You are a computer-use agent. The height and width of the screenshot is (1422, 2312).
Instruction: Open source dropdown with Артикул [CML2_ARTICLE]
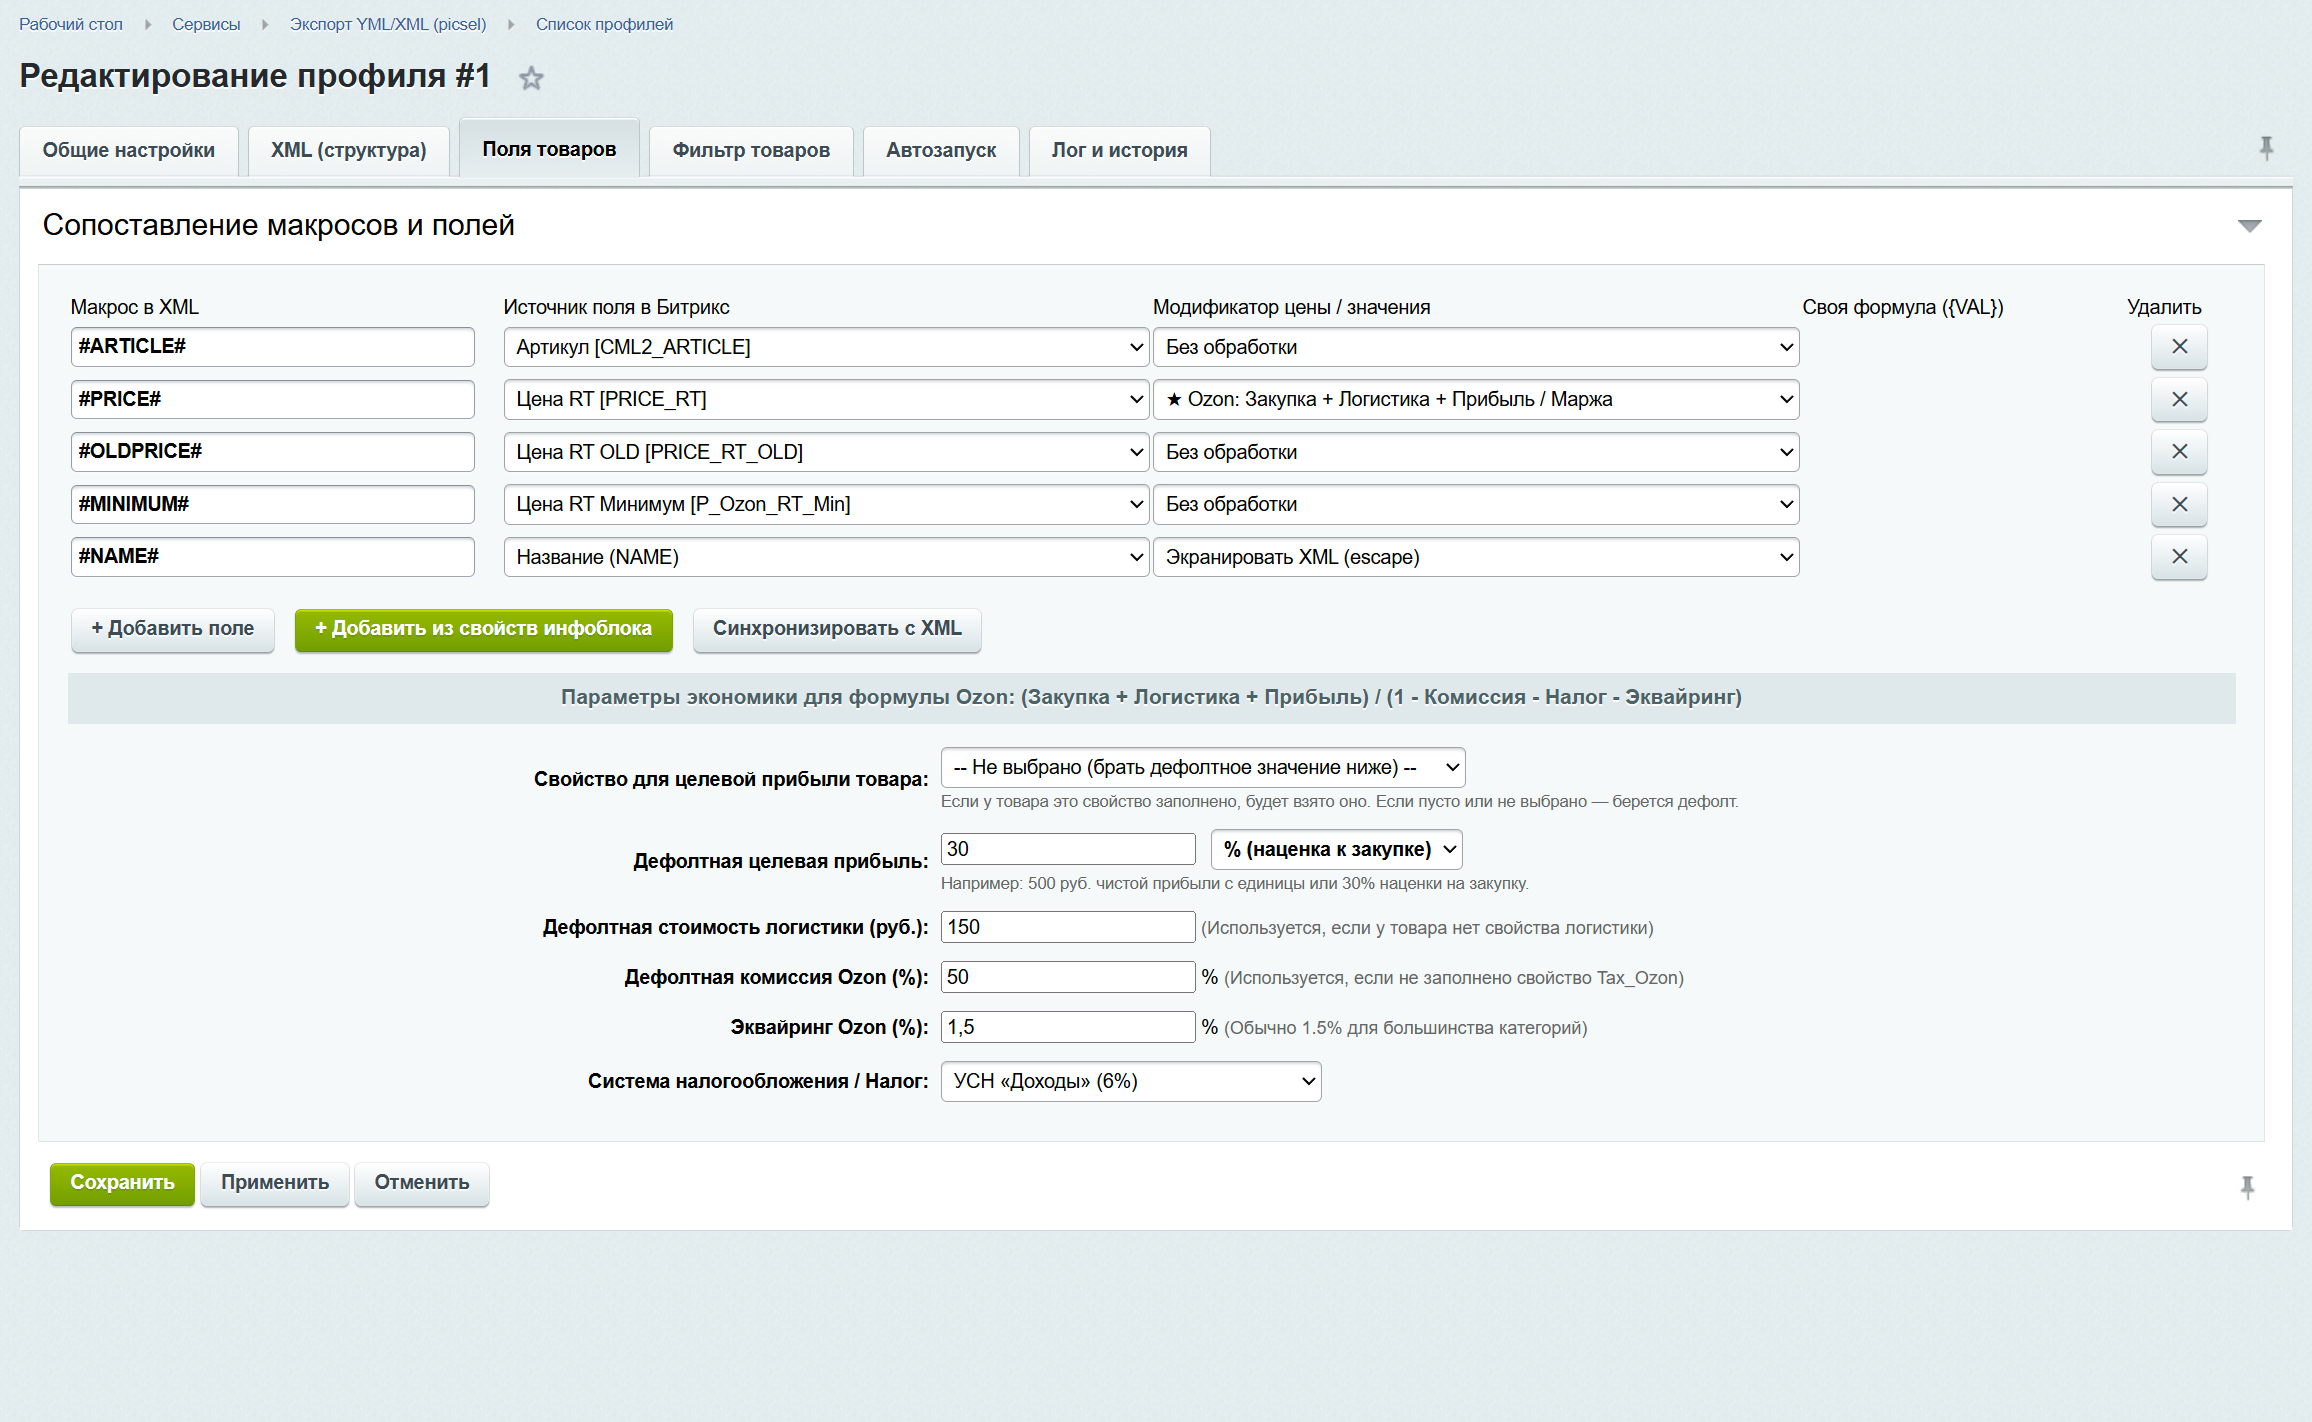826,347
